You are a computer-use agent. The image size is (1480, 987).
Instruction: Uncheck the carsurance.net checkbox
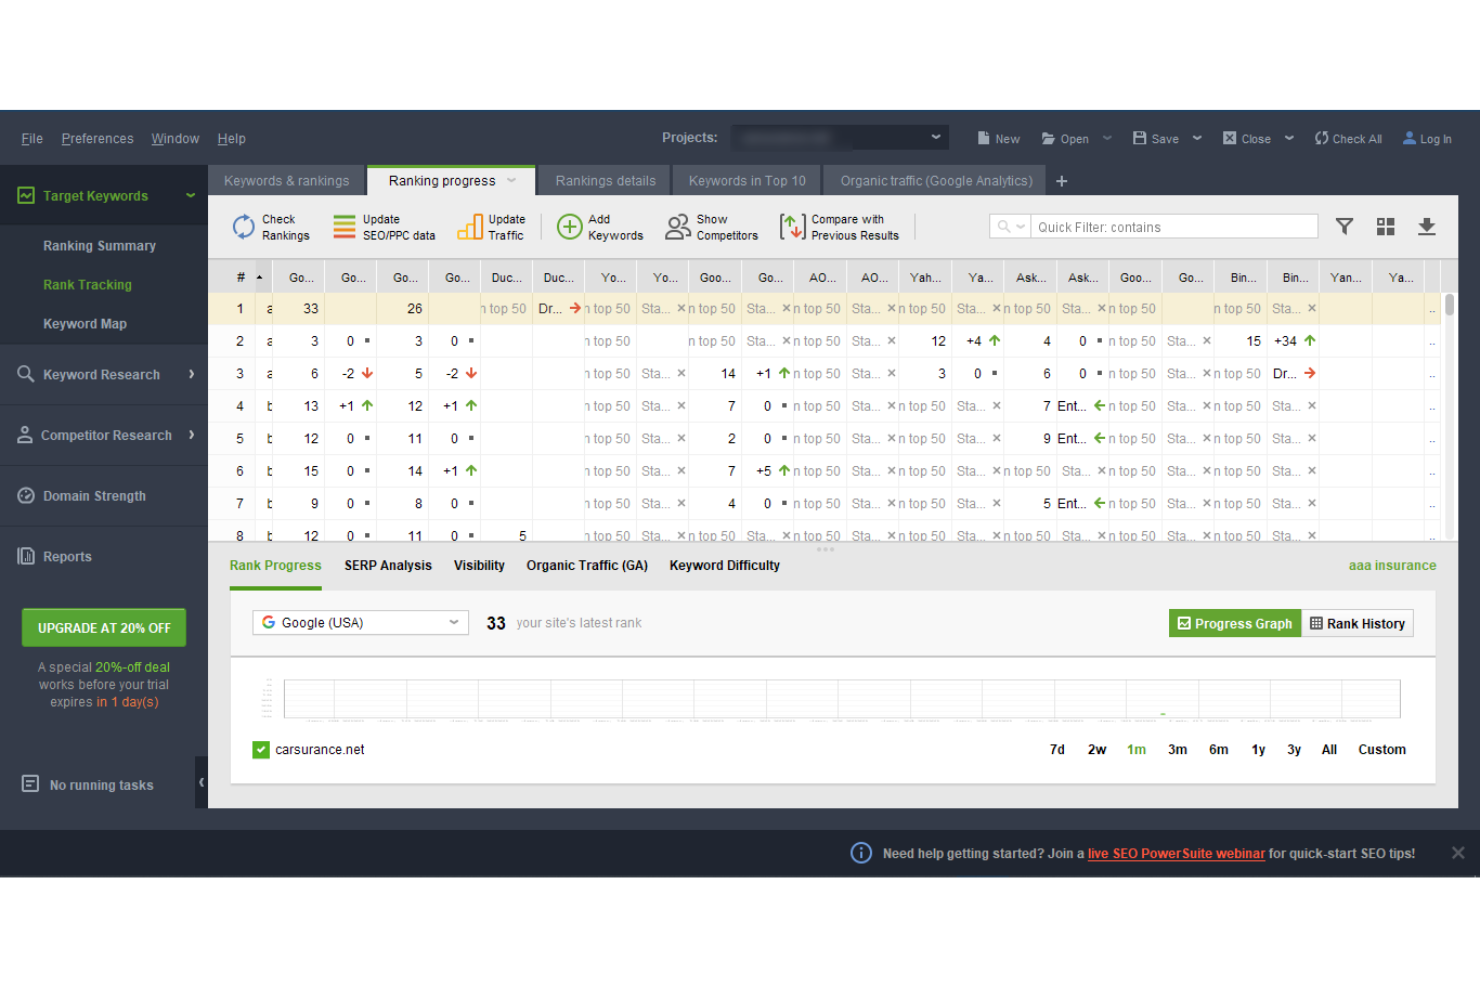[x=260, y=749]
